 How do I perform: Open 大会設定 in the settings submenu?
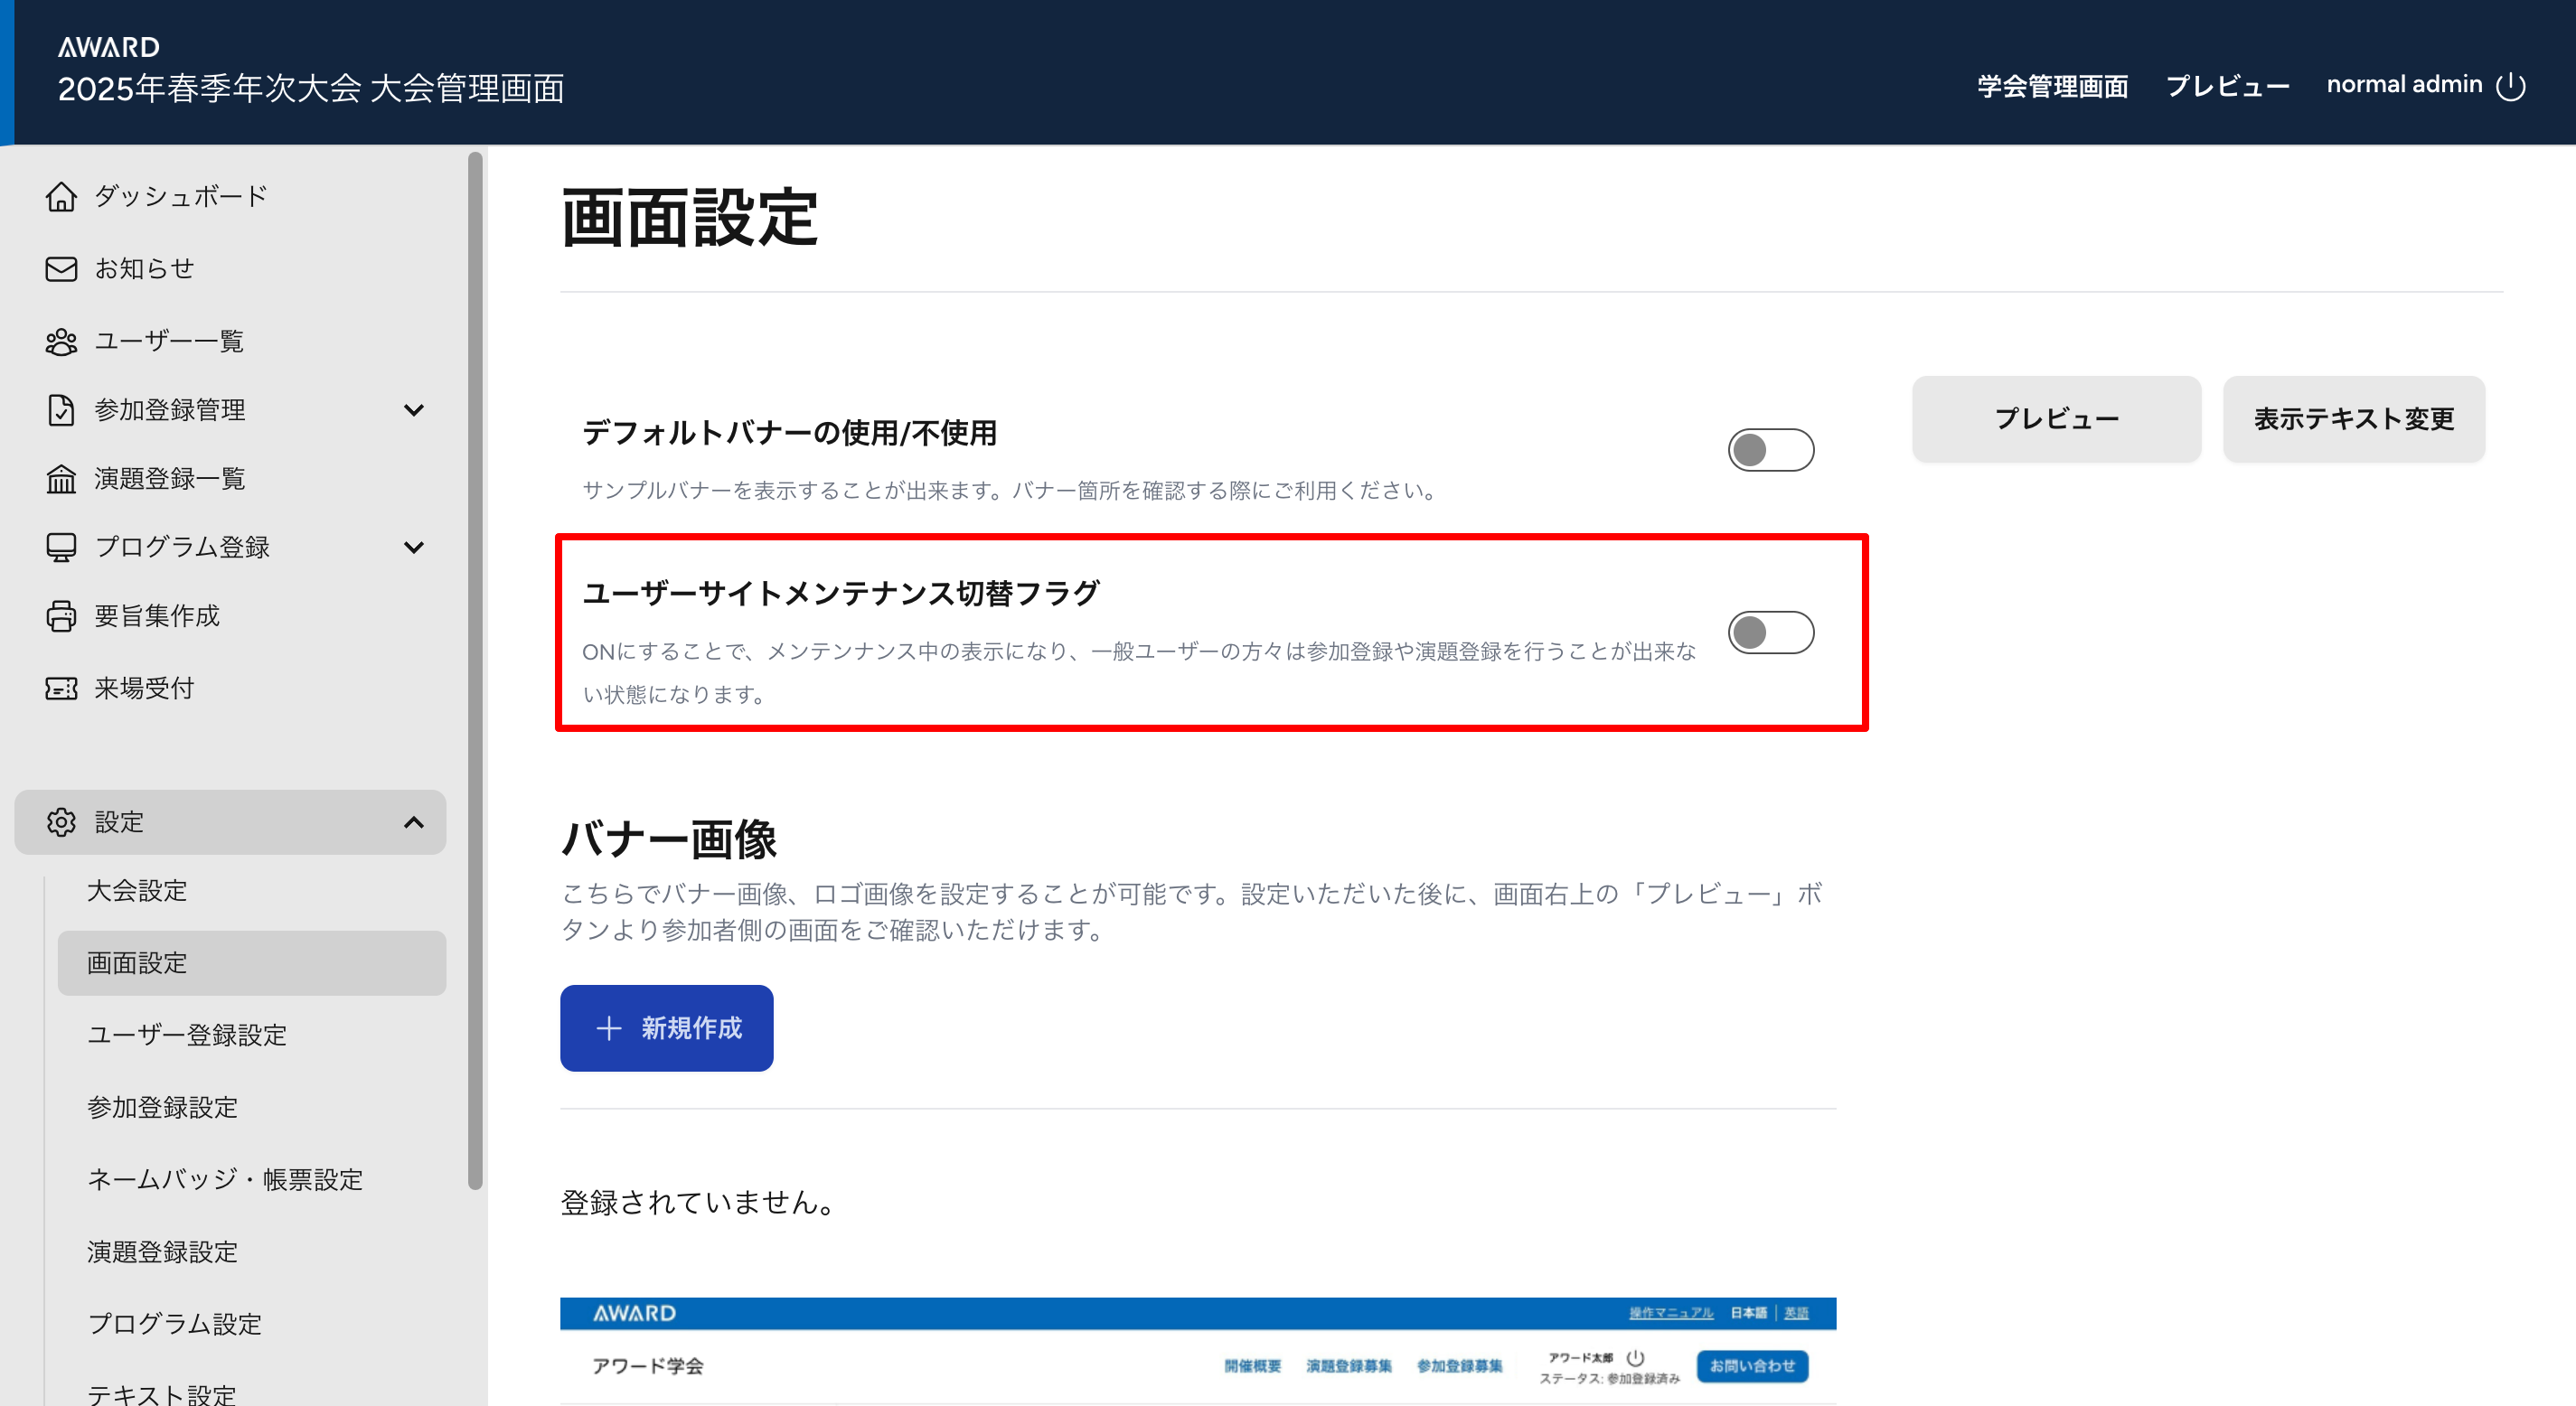[137, 890]
